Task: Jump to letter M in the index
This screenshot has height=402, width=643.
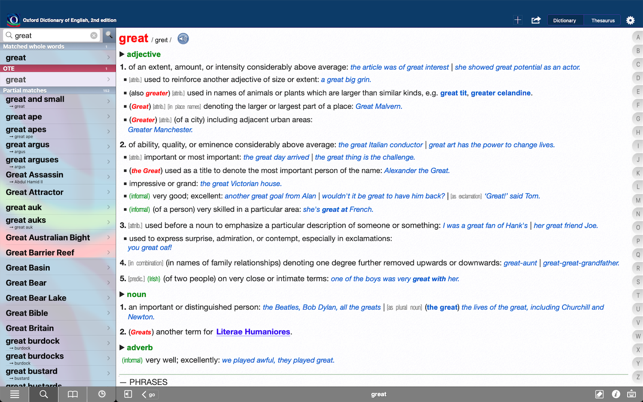Action: tap(638, 200)
